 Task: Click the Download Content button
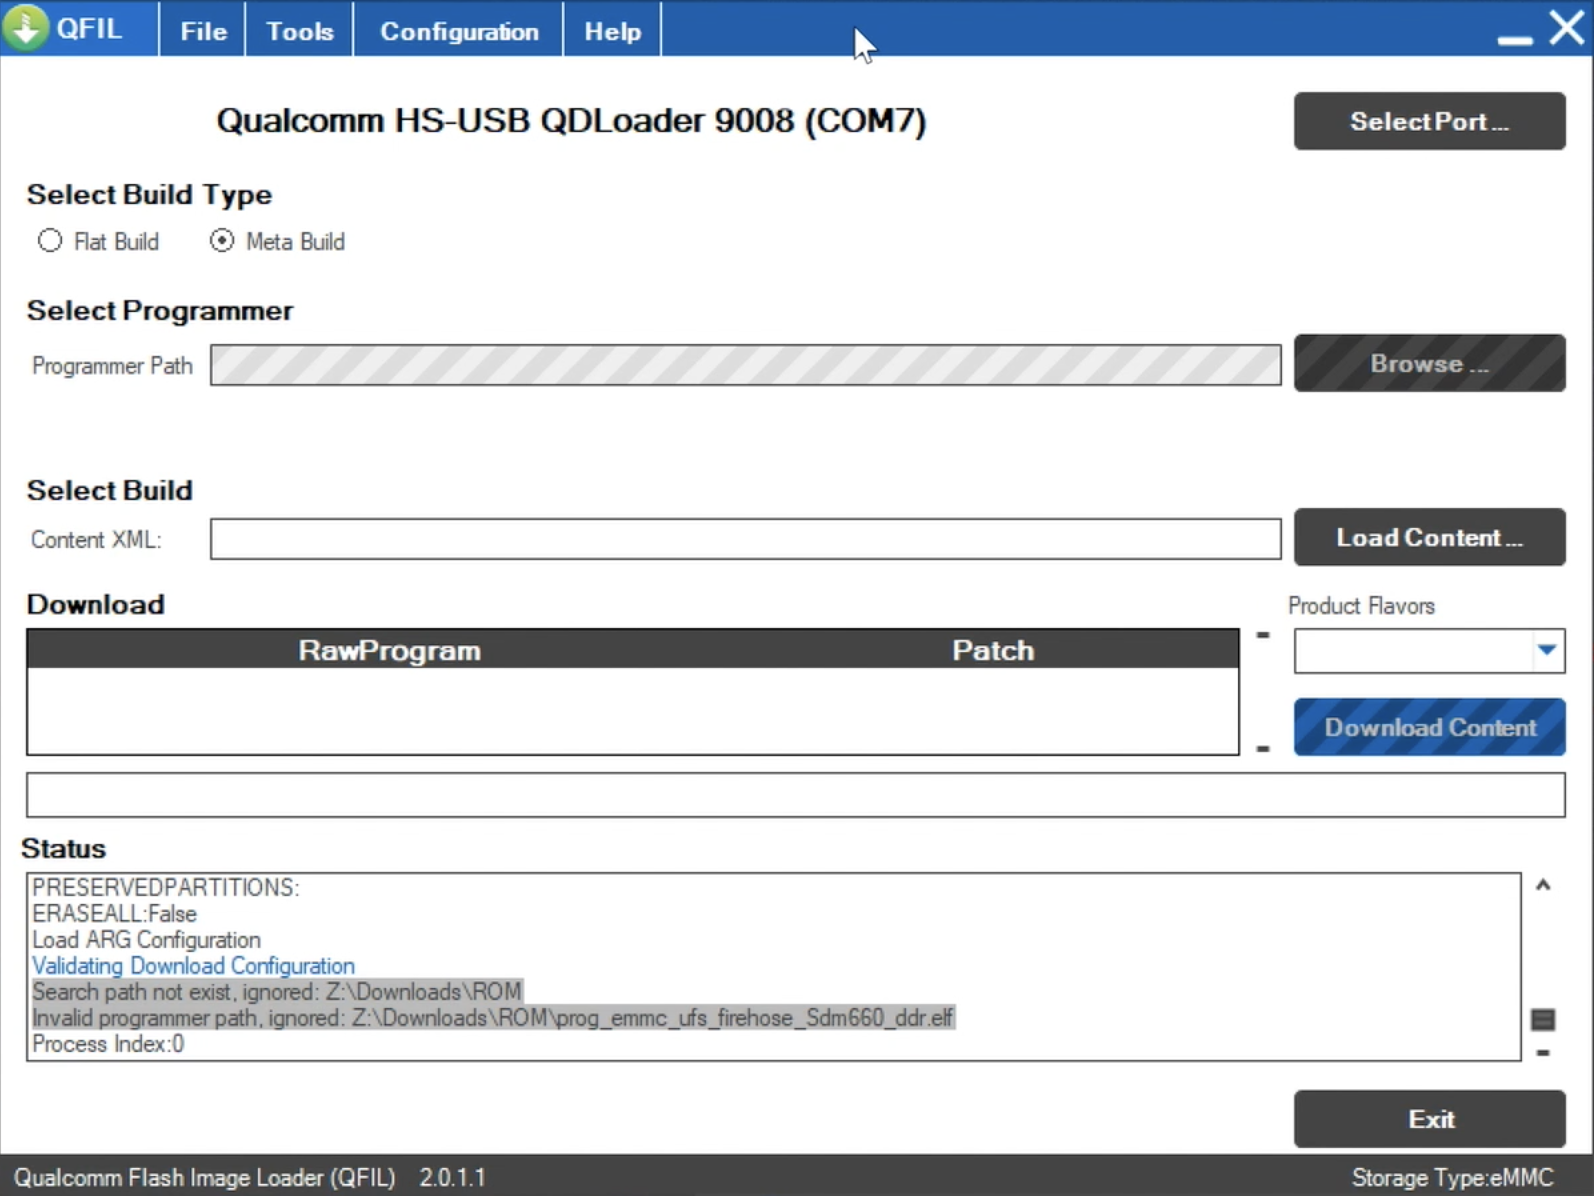(1429, 727)
